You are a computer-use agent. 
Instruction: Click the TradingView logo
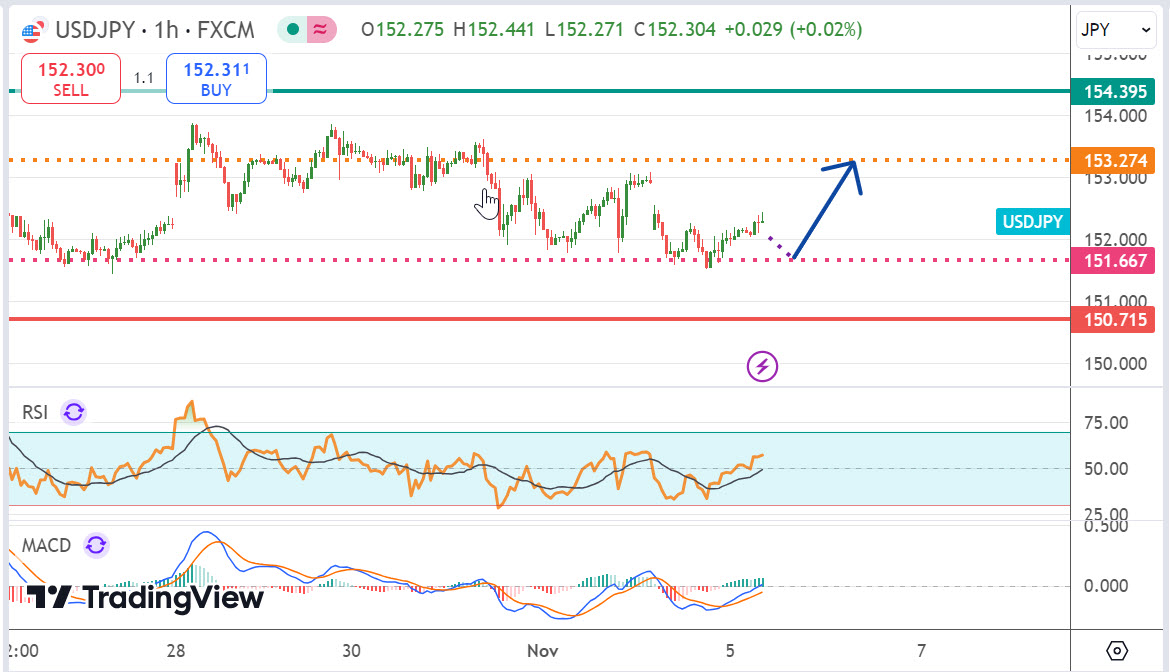click(145, 598)
